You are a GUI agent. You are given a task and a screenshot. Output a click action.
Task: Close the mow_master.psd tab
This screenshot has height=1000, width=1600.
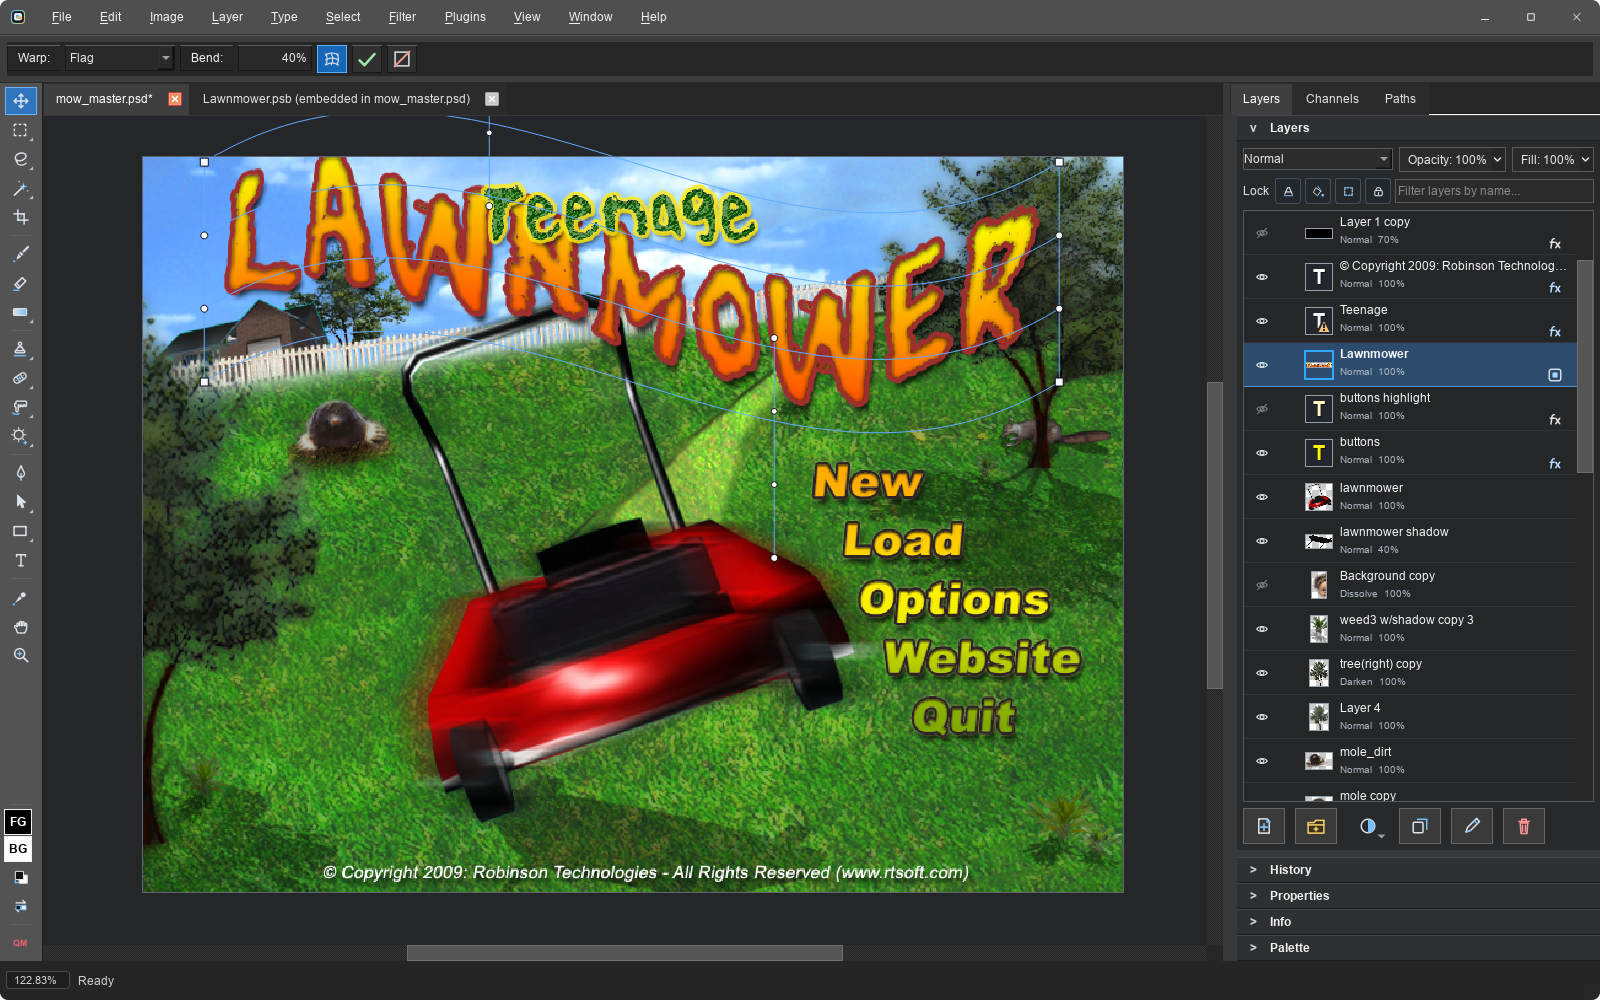(175, 99)
